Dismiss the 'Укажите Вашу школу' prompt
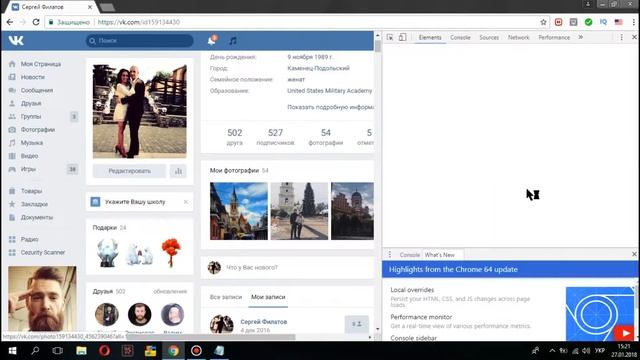Screen dimensions: 640x360 [x=186, y=202]
